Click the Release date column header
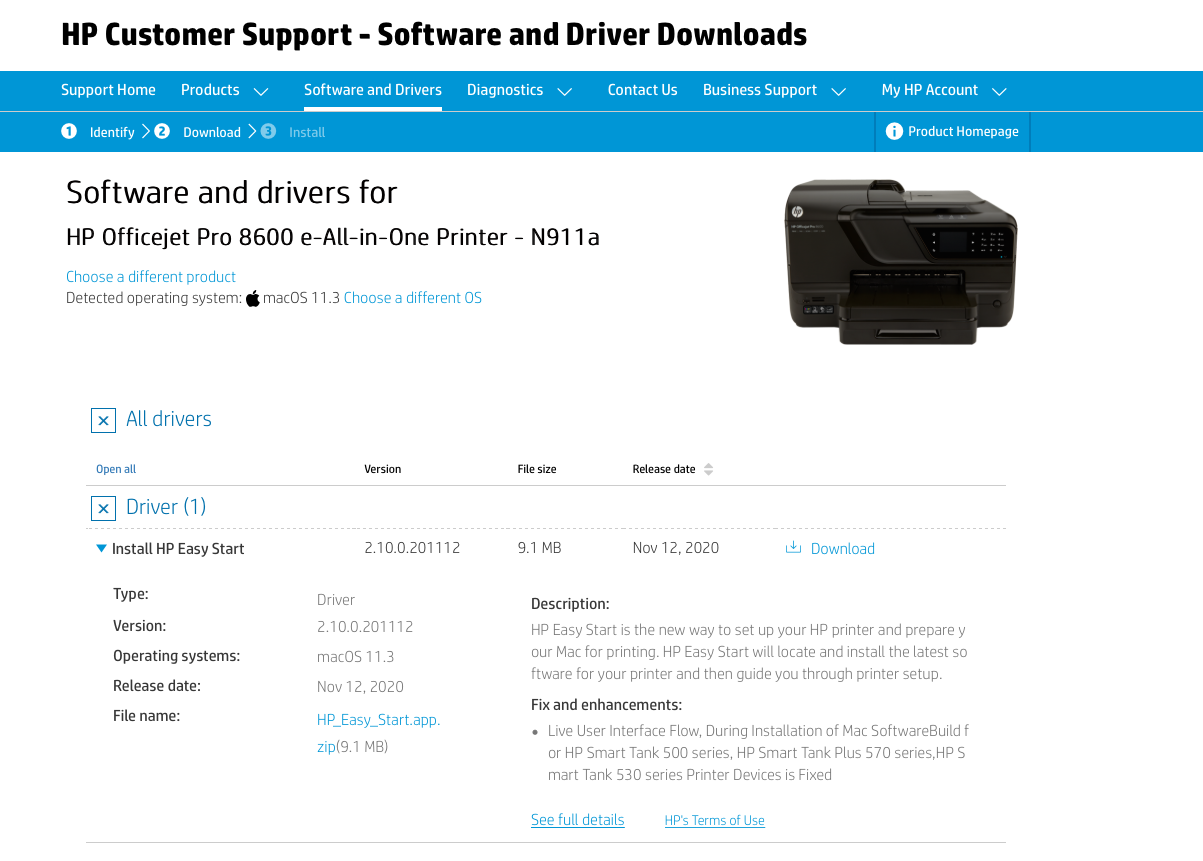 click(664, 469)
